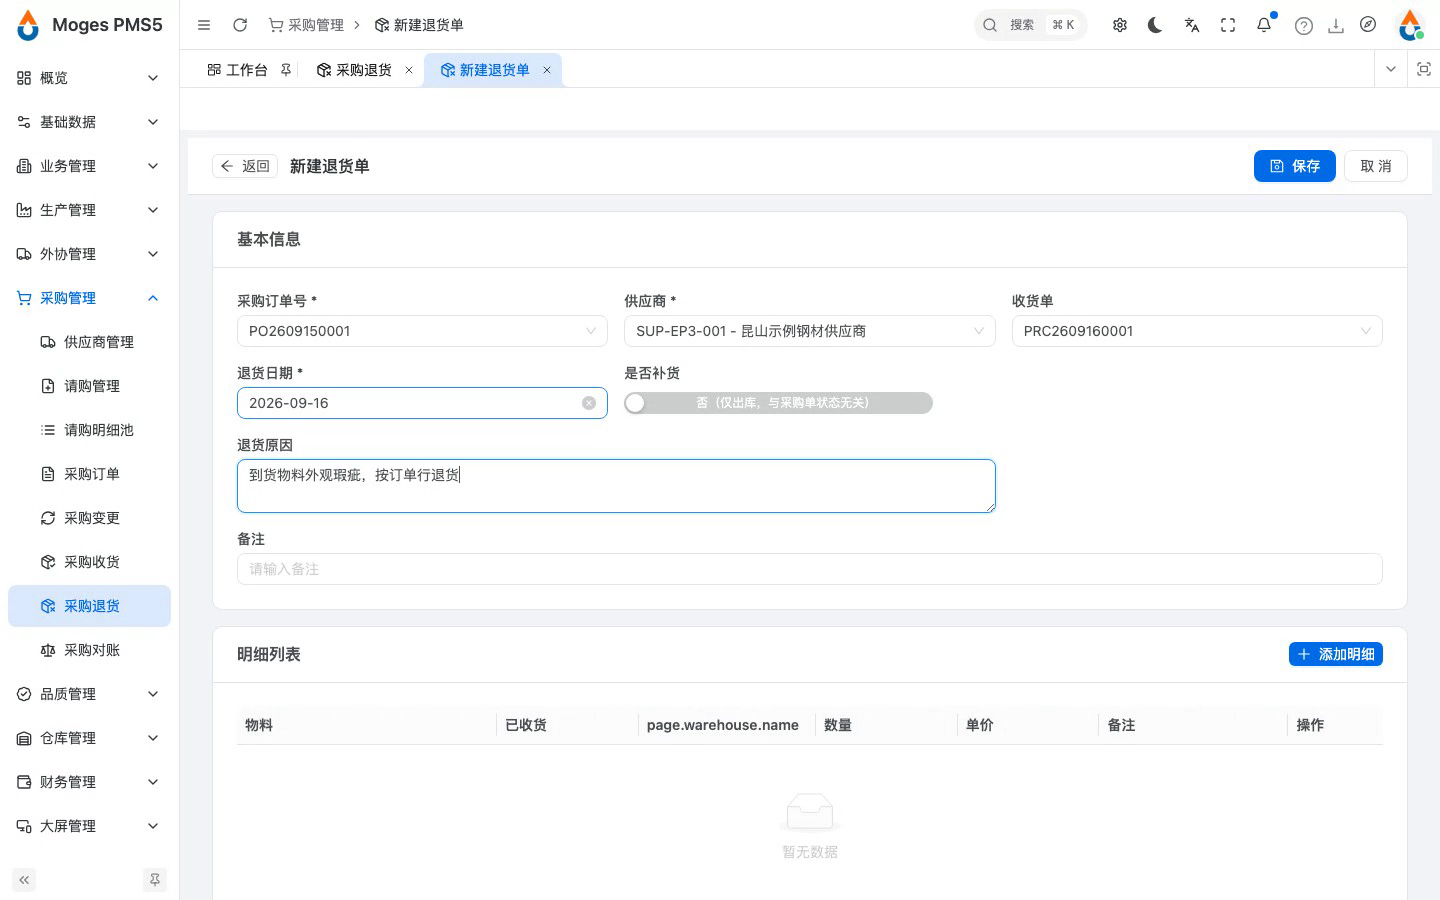
Task: Open the notifications bell
Action: click(x=1264, y=25)
